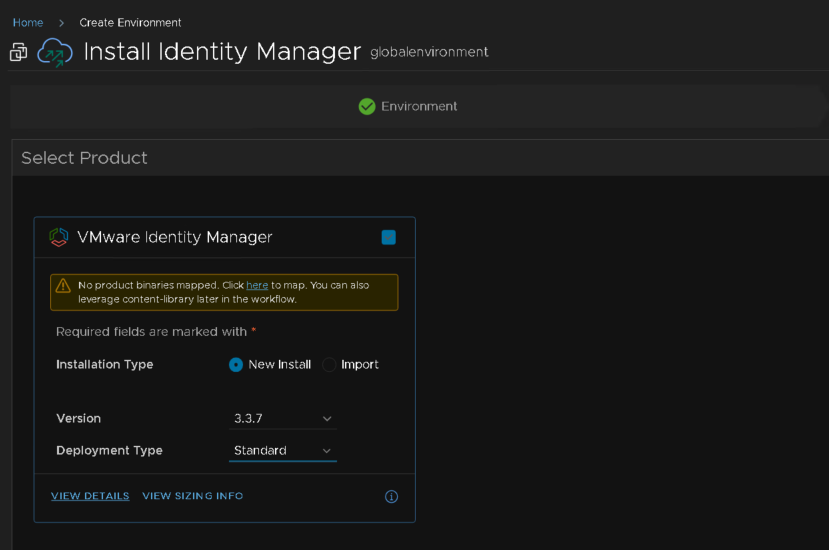Viewport: 829px width, 550px height.
Task: Open the Version 3.3.7 dropdown
Action: coord(283,419)
